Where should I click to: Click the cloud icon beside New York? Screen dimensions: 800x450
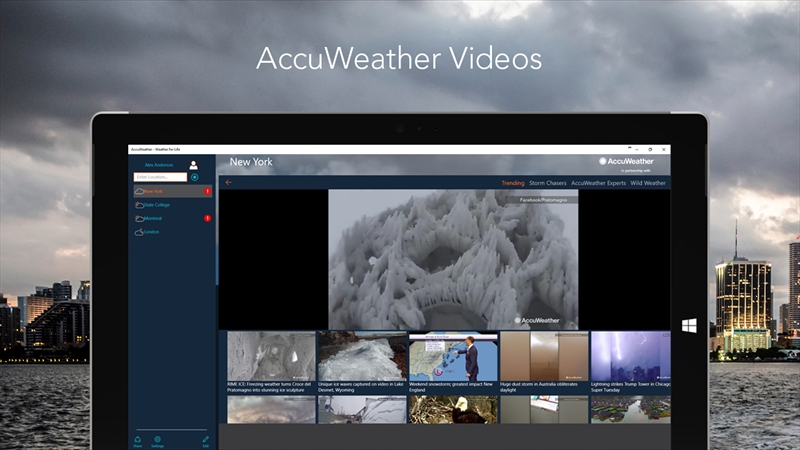(139, 191)
